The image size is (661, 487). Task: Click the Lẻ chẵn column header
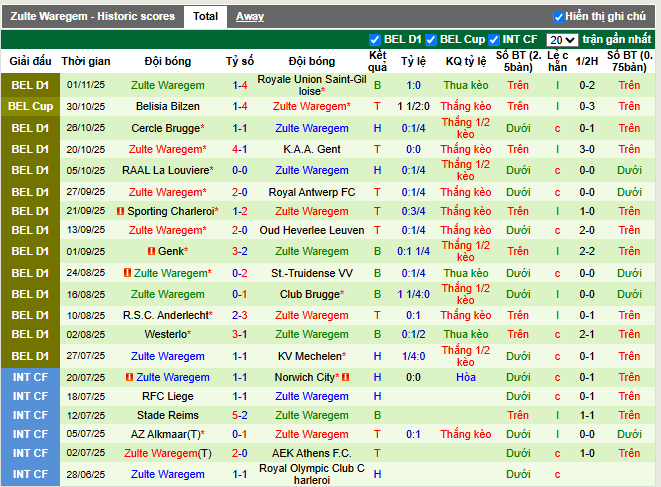tap(557, 61)
